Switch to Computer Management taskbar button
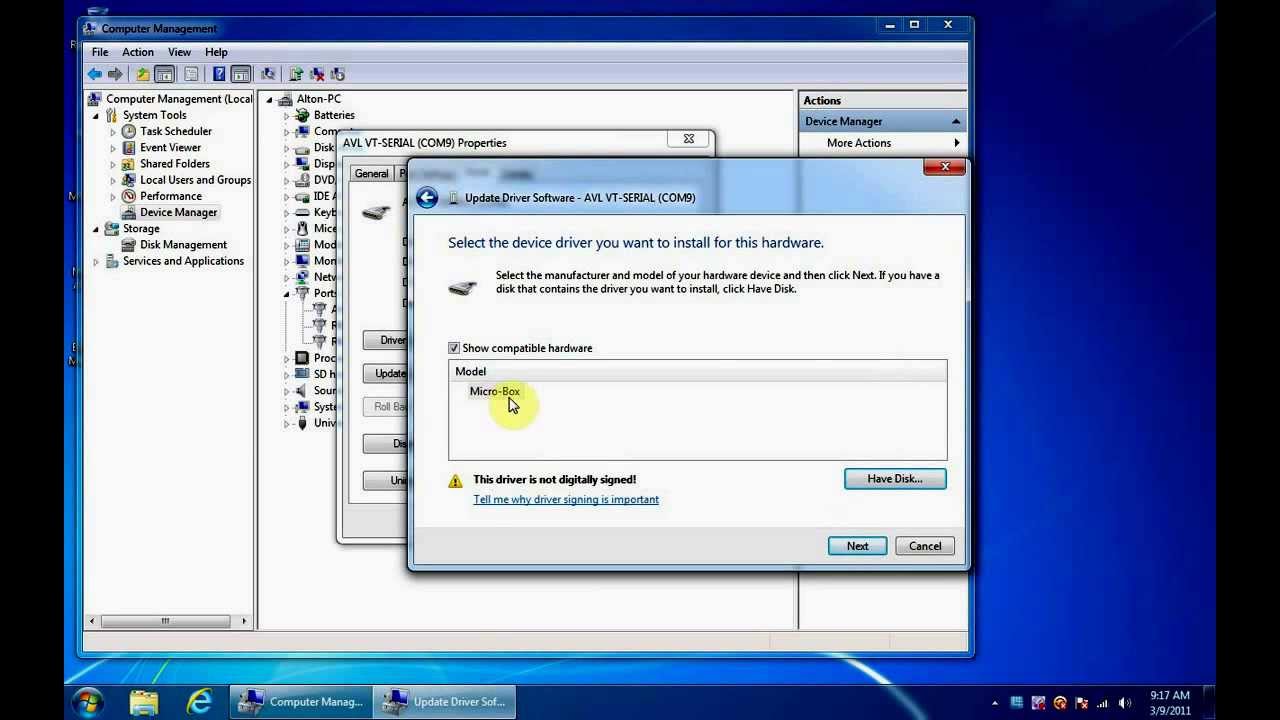1280x720 pixels. (301, 702)
